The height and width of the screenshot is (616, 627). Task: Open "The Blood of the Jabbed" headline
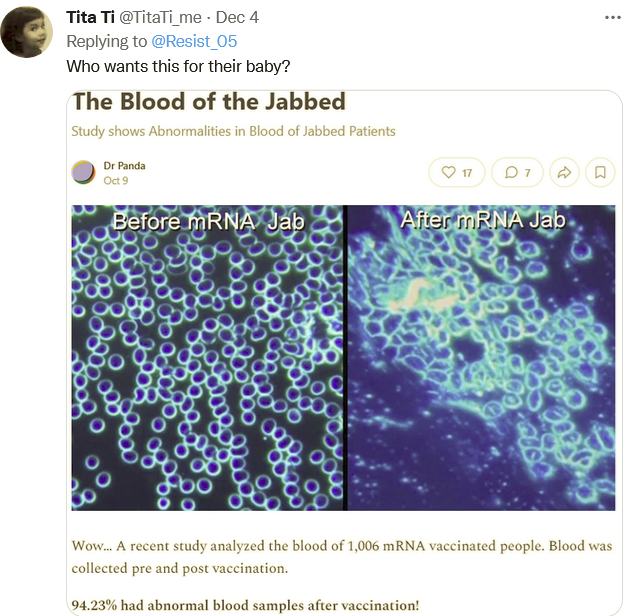pos(209,102)
